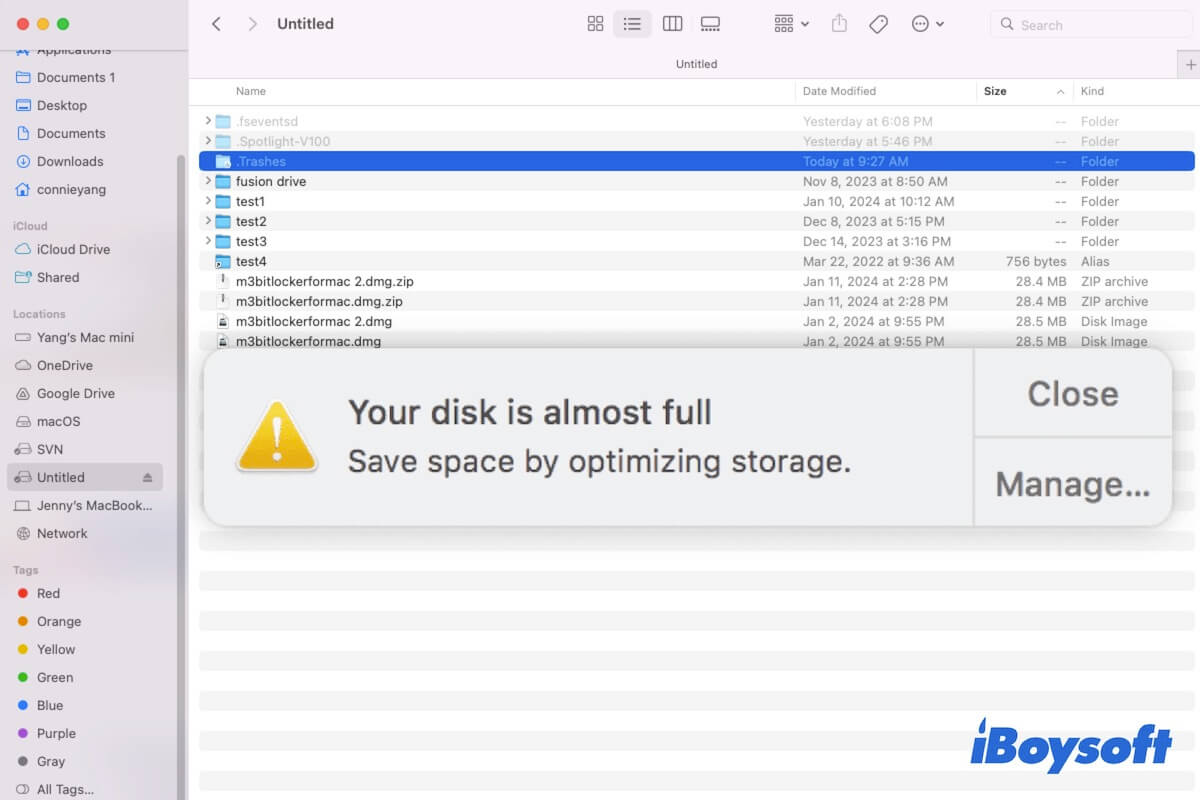The image size is (1200, 800).
Task: Switch Finder to icon view
Action: pos(595,23)
